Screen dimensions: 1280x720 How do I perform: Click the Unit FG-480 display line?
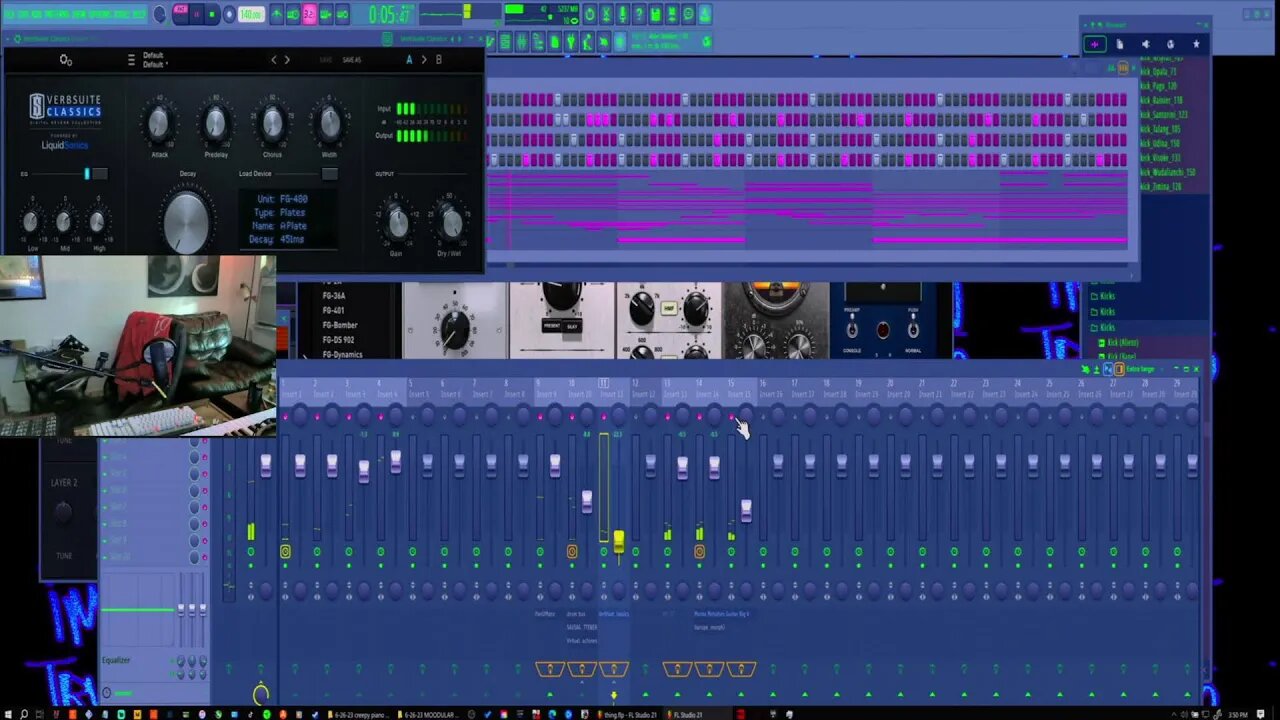click(282, 199)
